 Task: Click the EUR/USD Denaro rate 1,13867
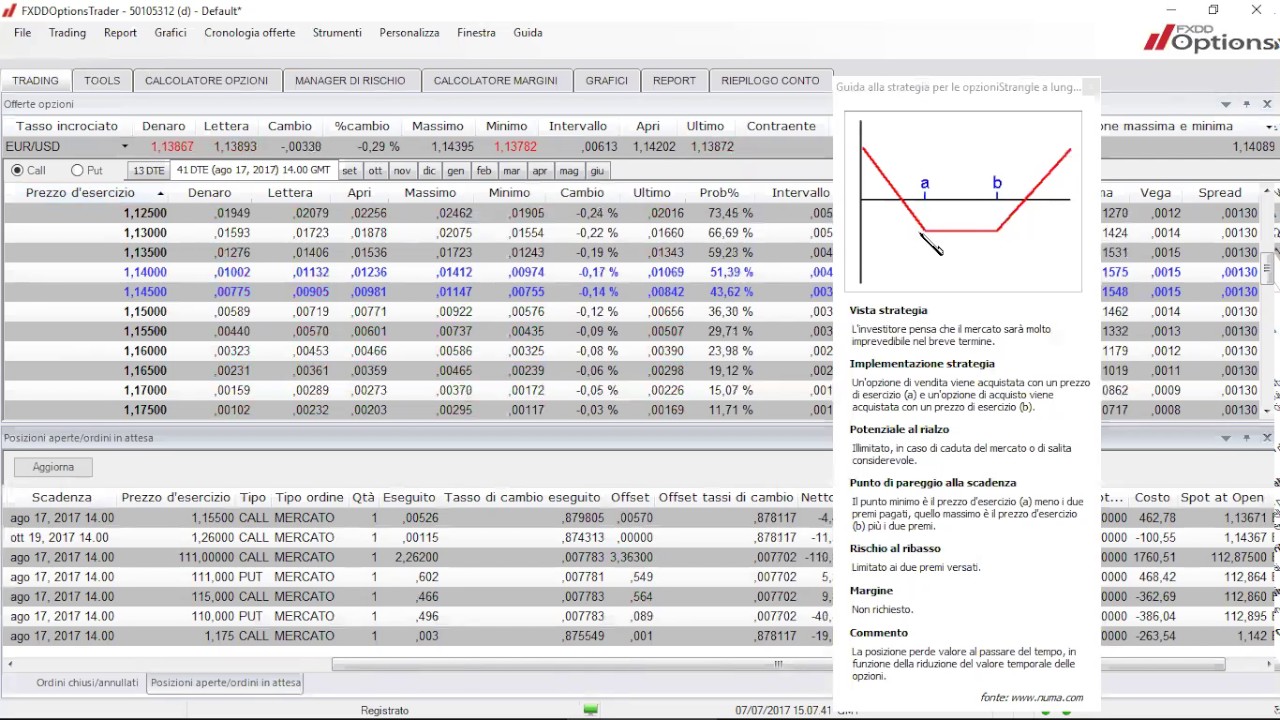pyautogui.click(x=172, y=147)
